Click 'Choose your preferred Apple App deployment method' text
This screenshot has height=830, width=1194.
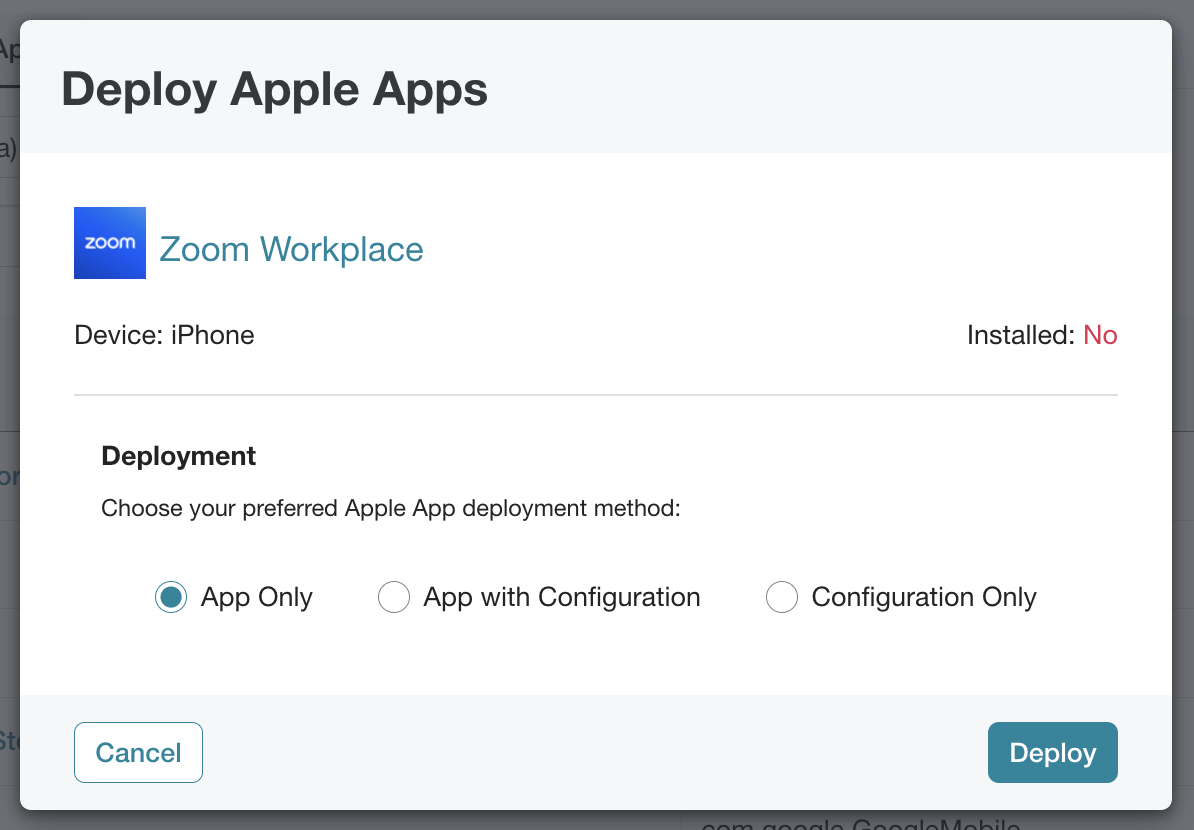[x=391, y=508]
